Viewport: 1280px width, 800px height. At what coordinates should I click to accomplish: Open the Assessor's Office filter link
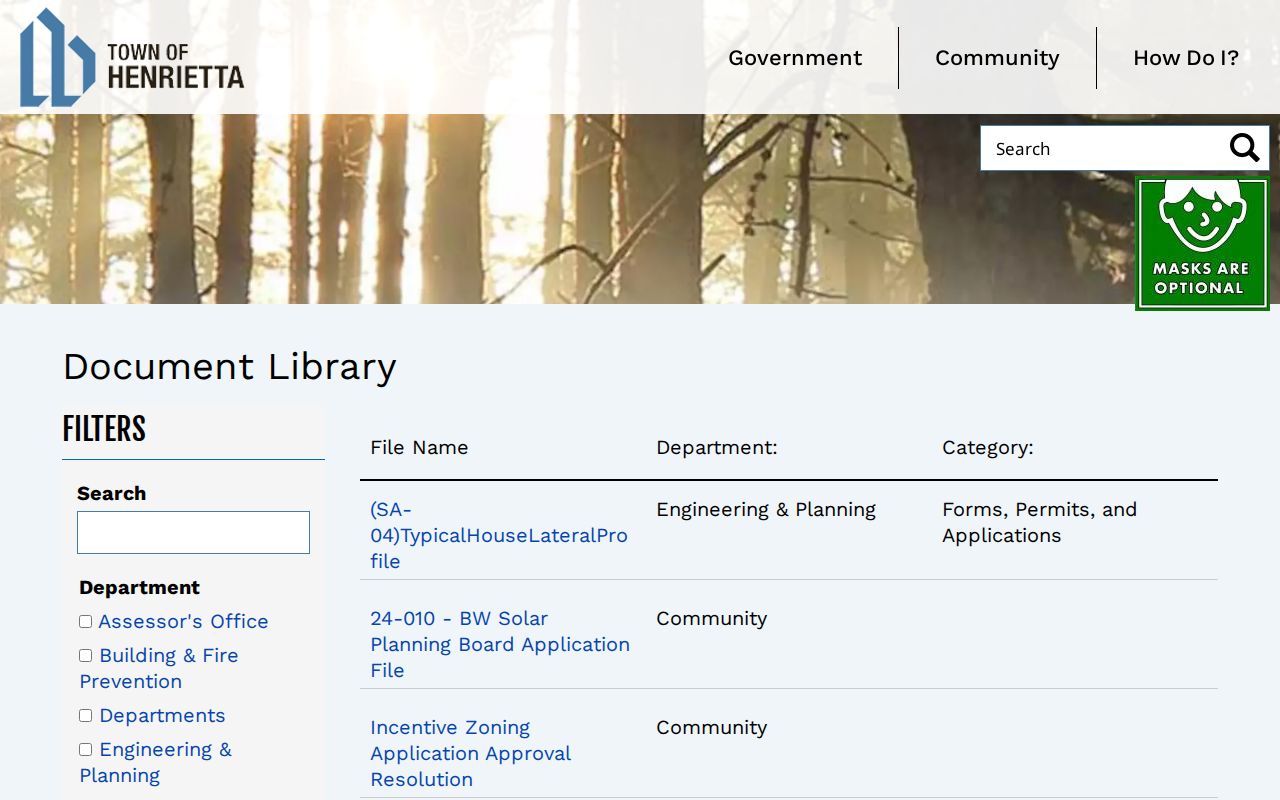pyautogui.click(x=183, y=621)
